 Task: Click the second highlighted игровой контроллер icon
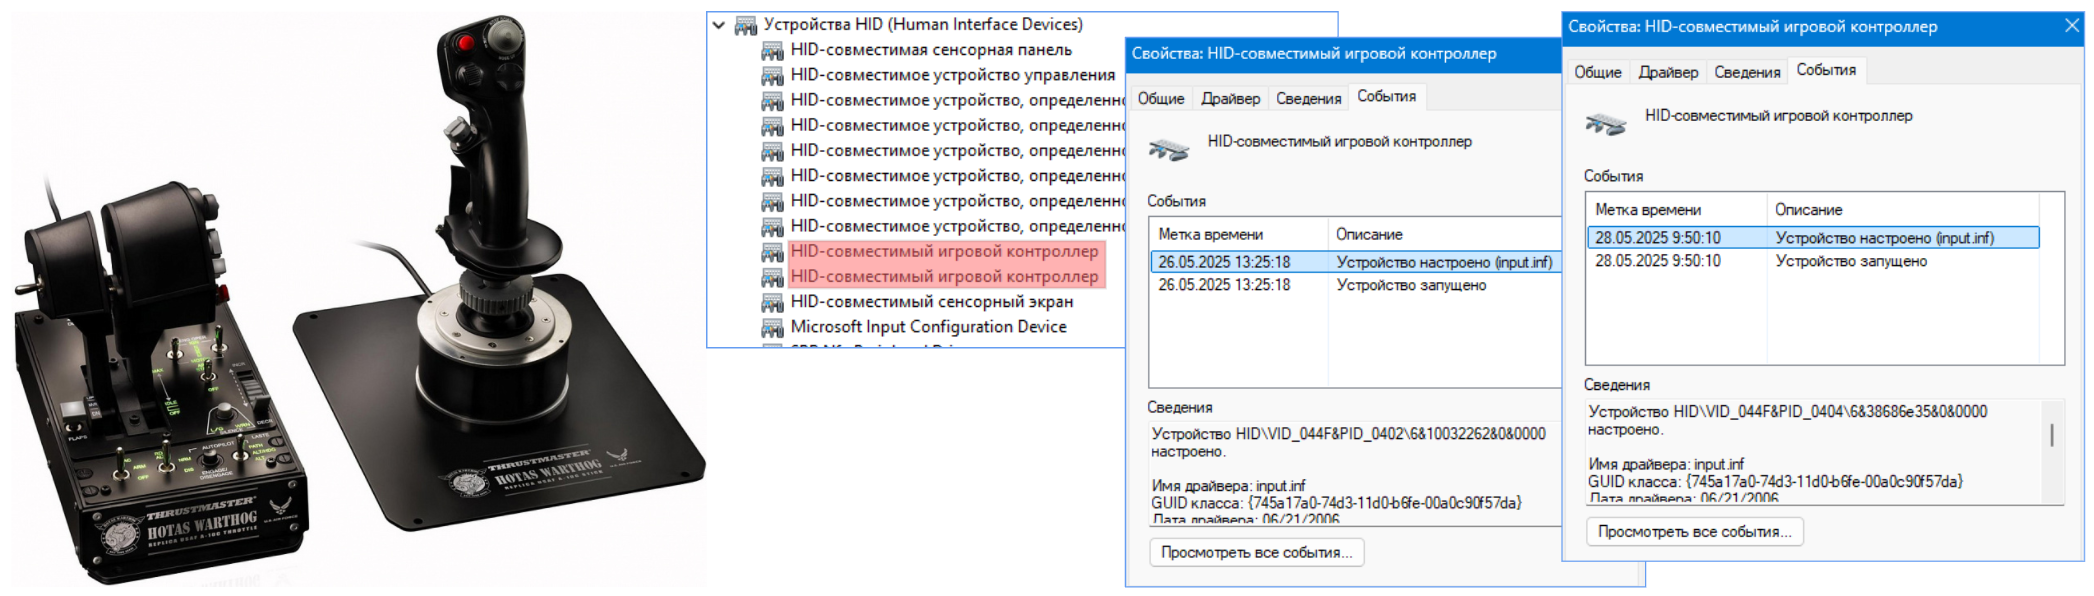[771, 276]
